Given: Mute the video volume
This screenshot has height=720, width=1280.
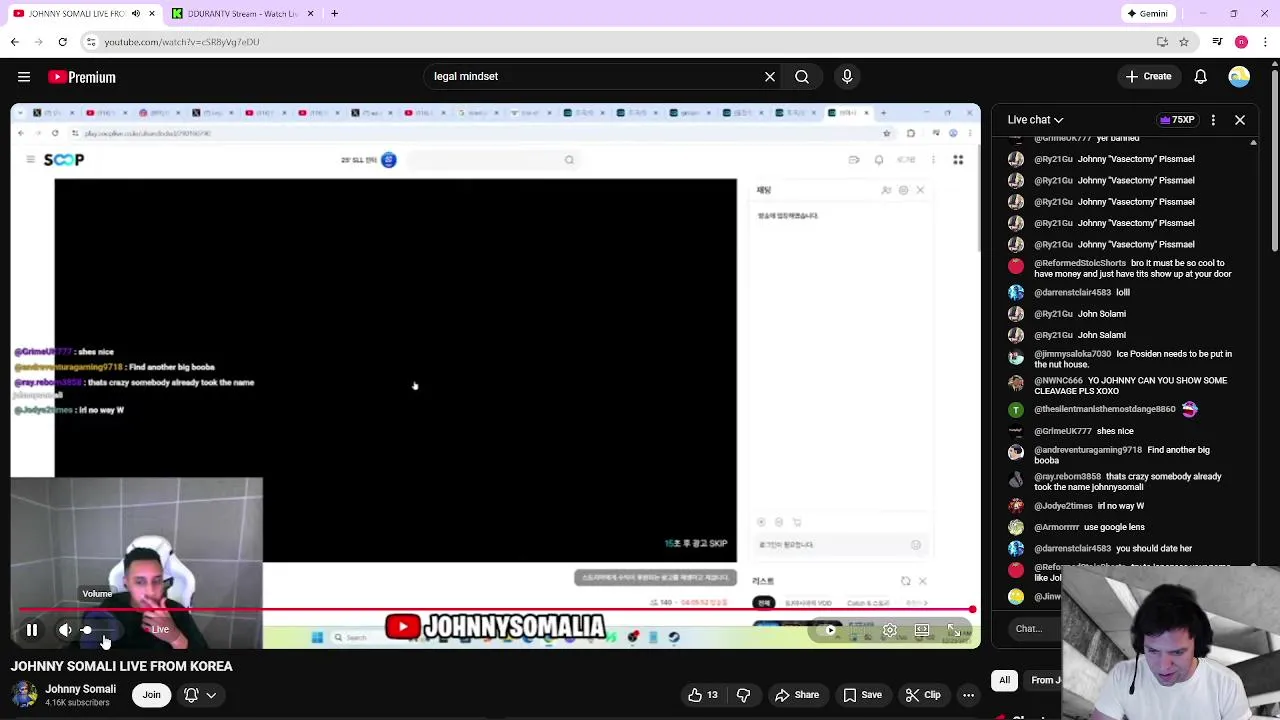Looking at the screenshot, I should point(65,630).
